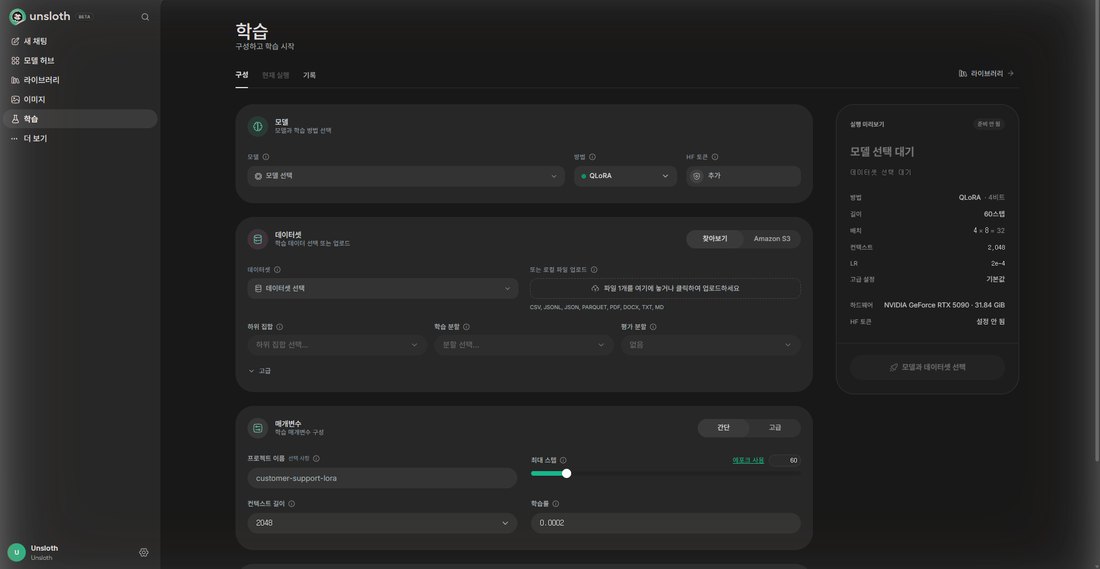Click the search magnifier icon in sidebar
1100x569 pixels.
(x=145, y=17)
